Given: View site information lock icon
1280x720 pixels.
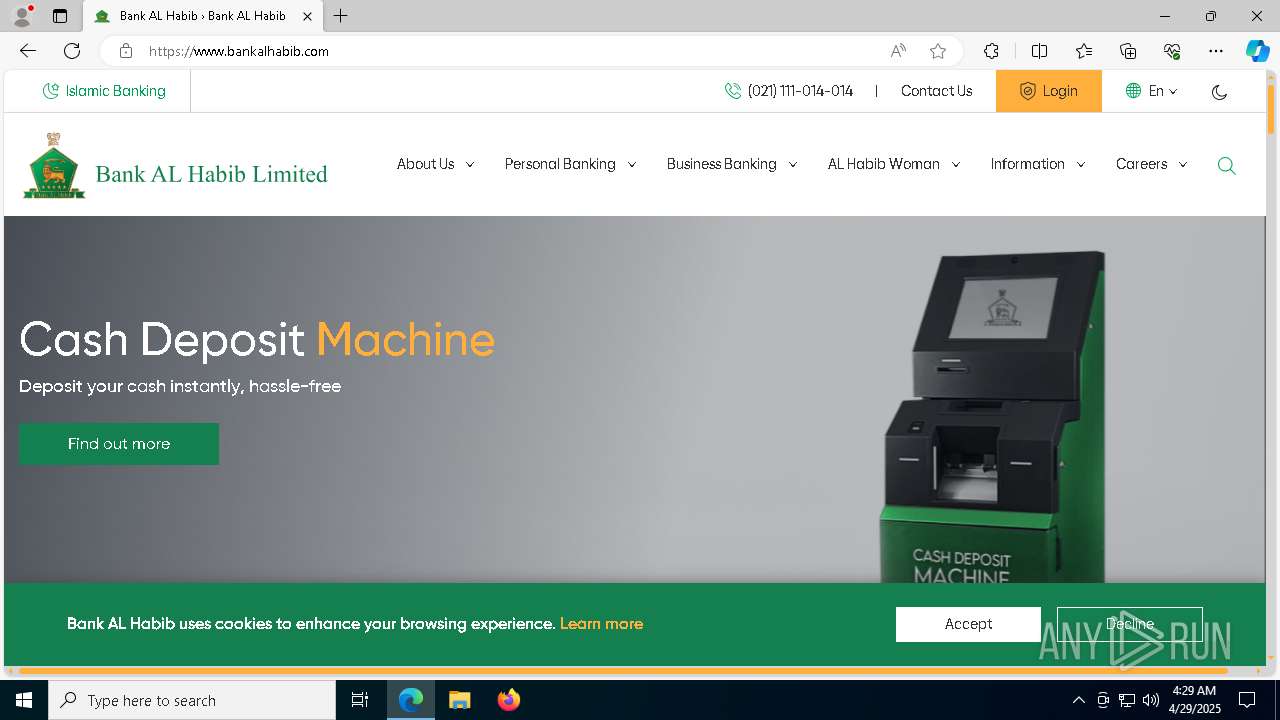Looking at the screenshot, I should [125, 51].
